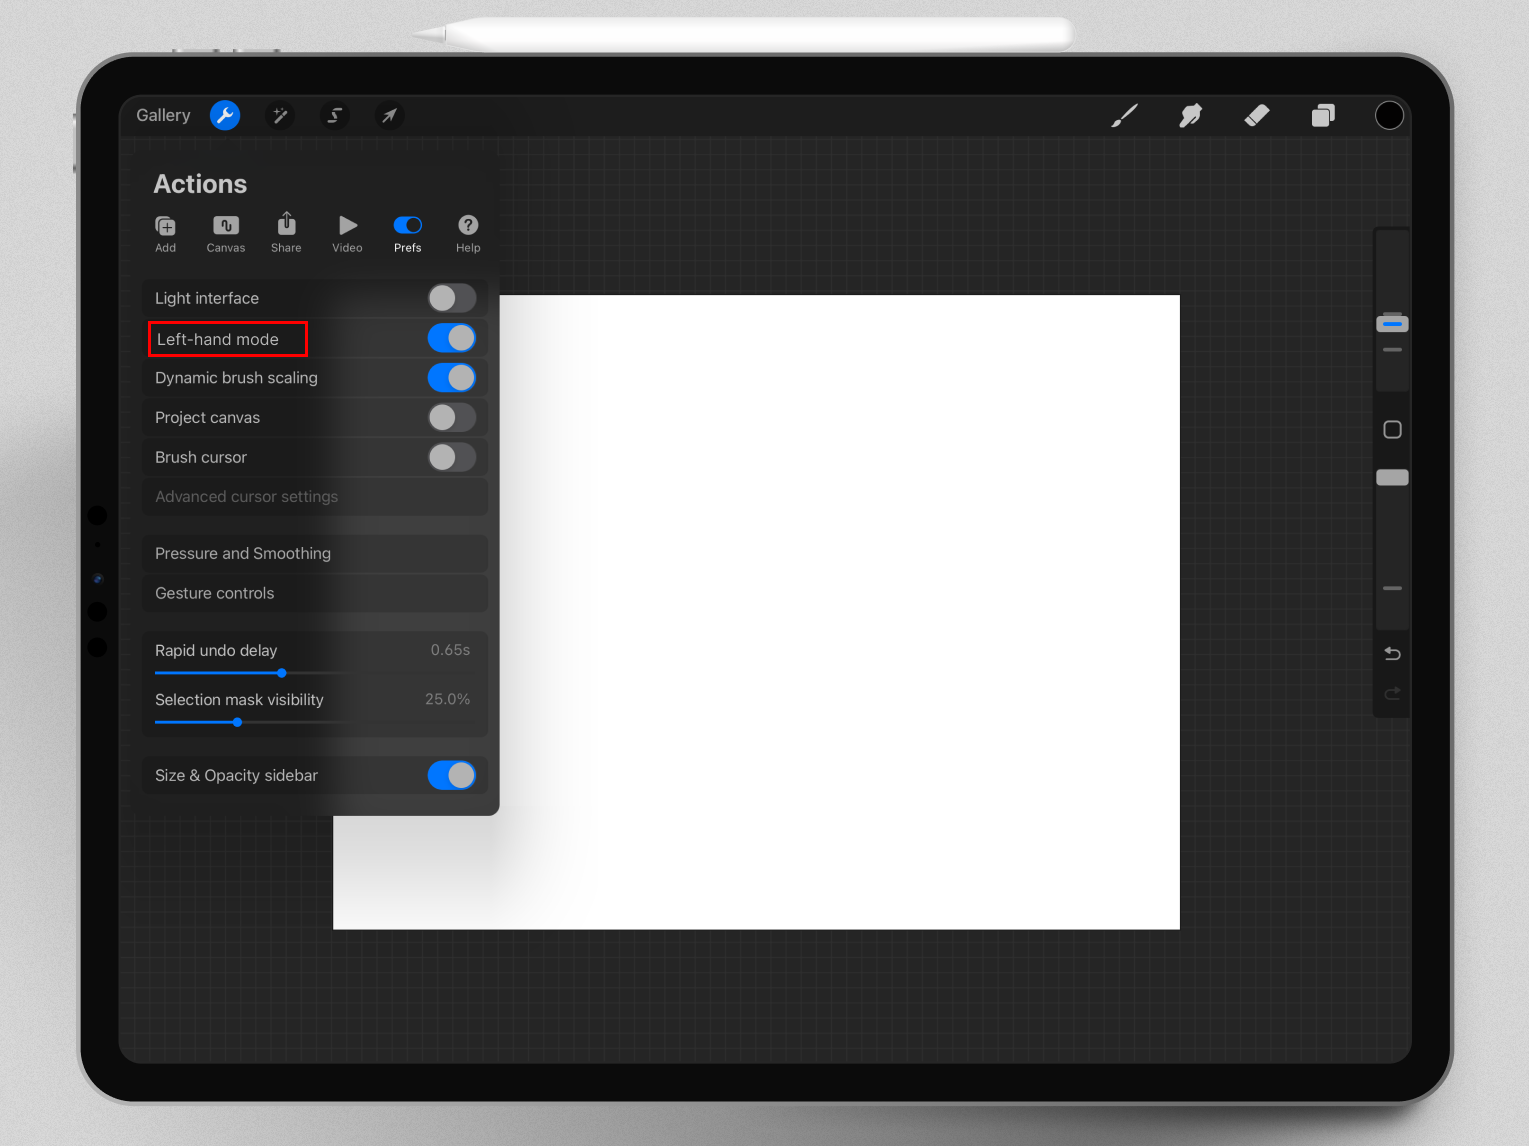Open the Layers panel icon

pos(1323,116)
